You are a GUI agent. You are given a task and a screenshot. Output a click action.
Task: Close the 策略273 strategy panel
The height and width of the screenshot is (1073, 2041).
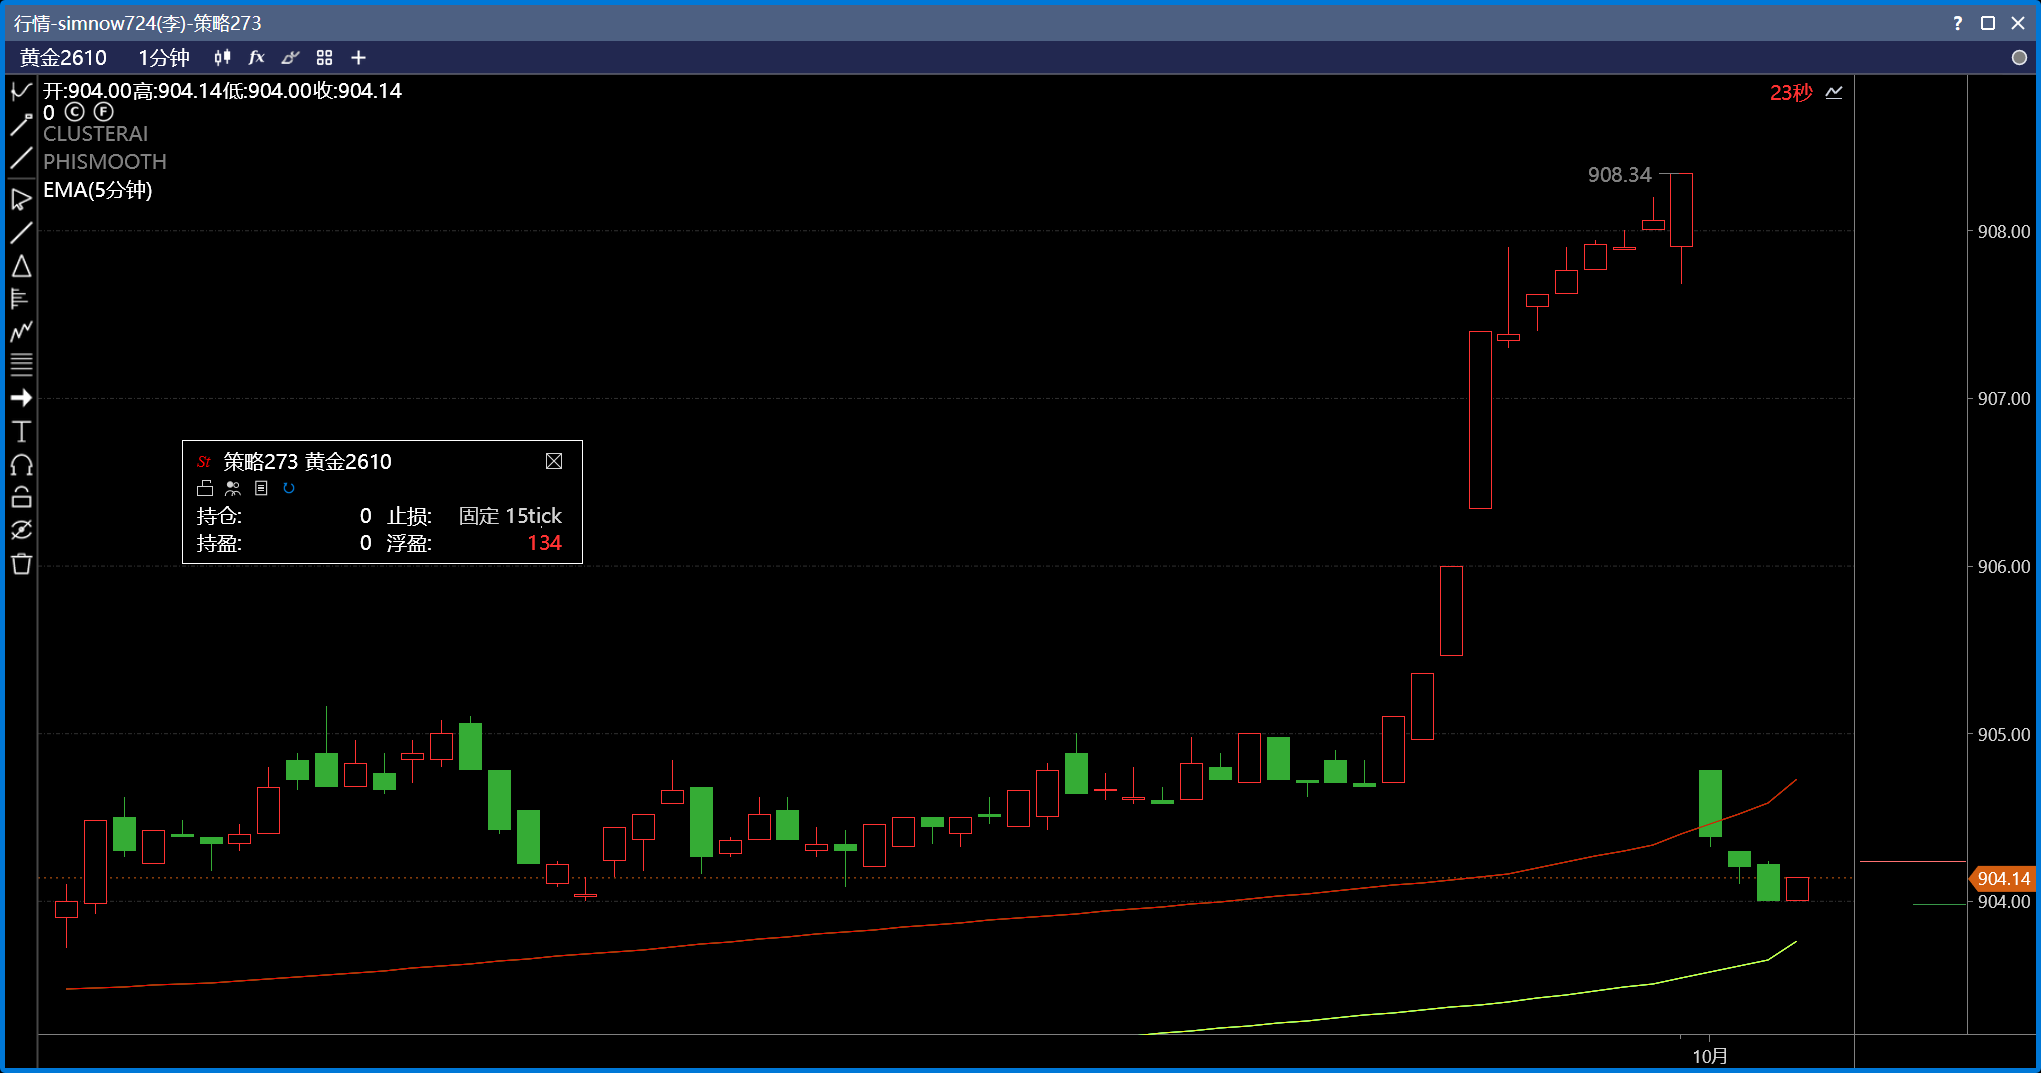coord(554,461)
